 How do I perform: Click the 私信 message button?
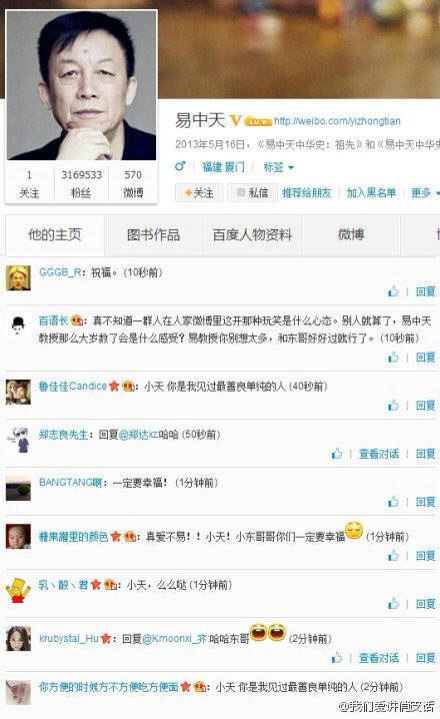coord(253,193)
